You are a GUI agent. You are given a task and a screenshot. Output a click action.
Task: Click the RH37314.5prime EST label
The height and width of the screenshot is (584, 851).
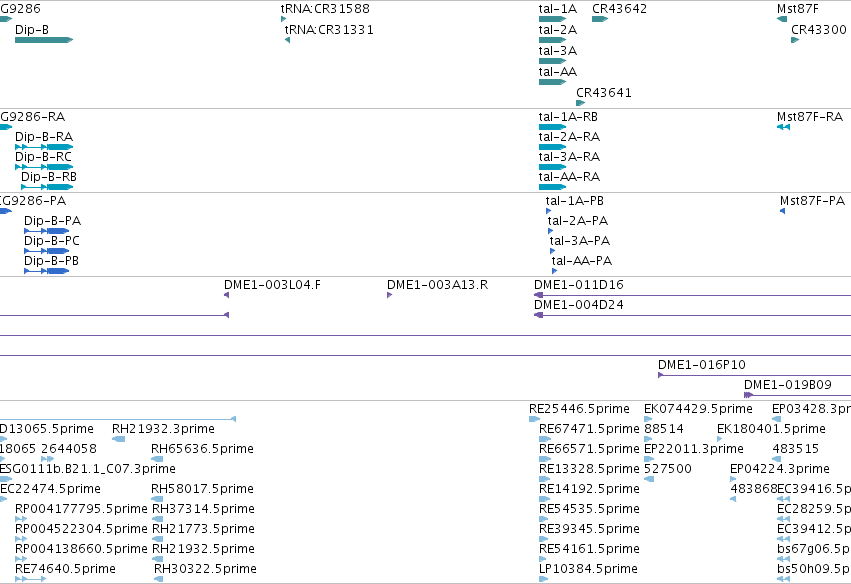tap(204, 509)
